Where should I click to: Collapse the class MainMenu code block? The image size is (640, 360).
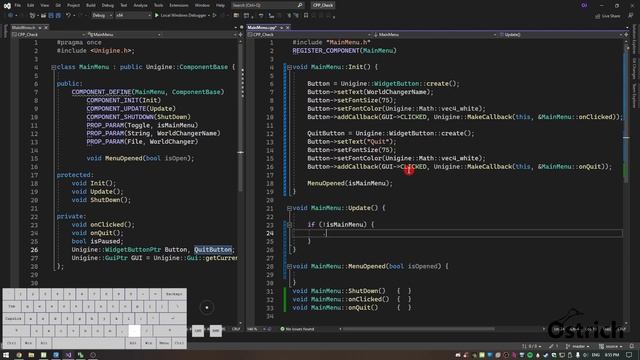point(53,67)
